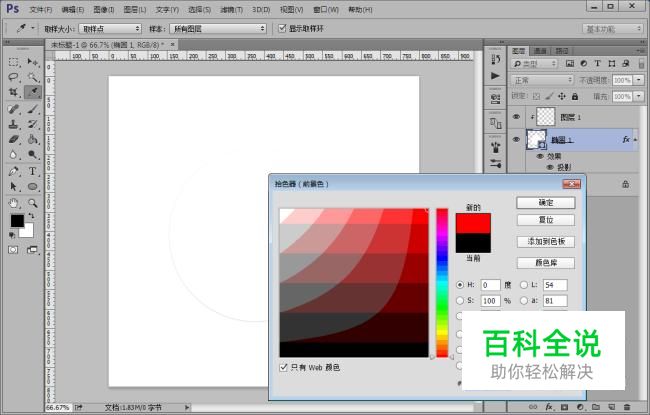Click 确定 in the color picker
Image resolution: width=650 pixels, height=415 pixels.
(x=546, y=203)
